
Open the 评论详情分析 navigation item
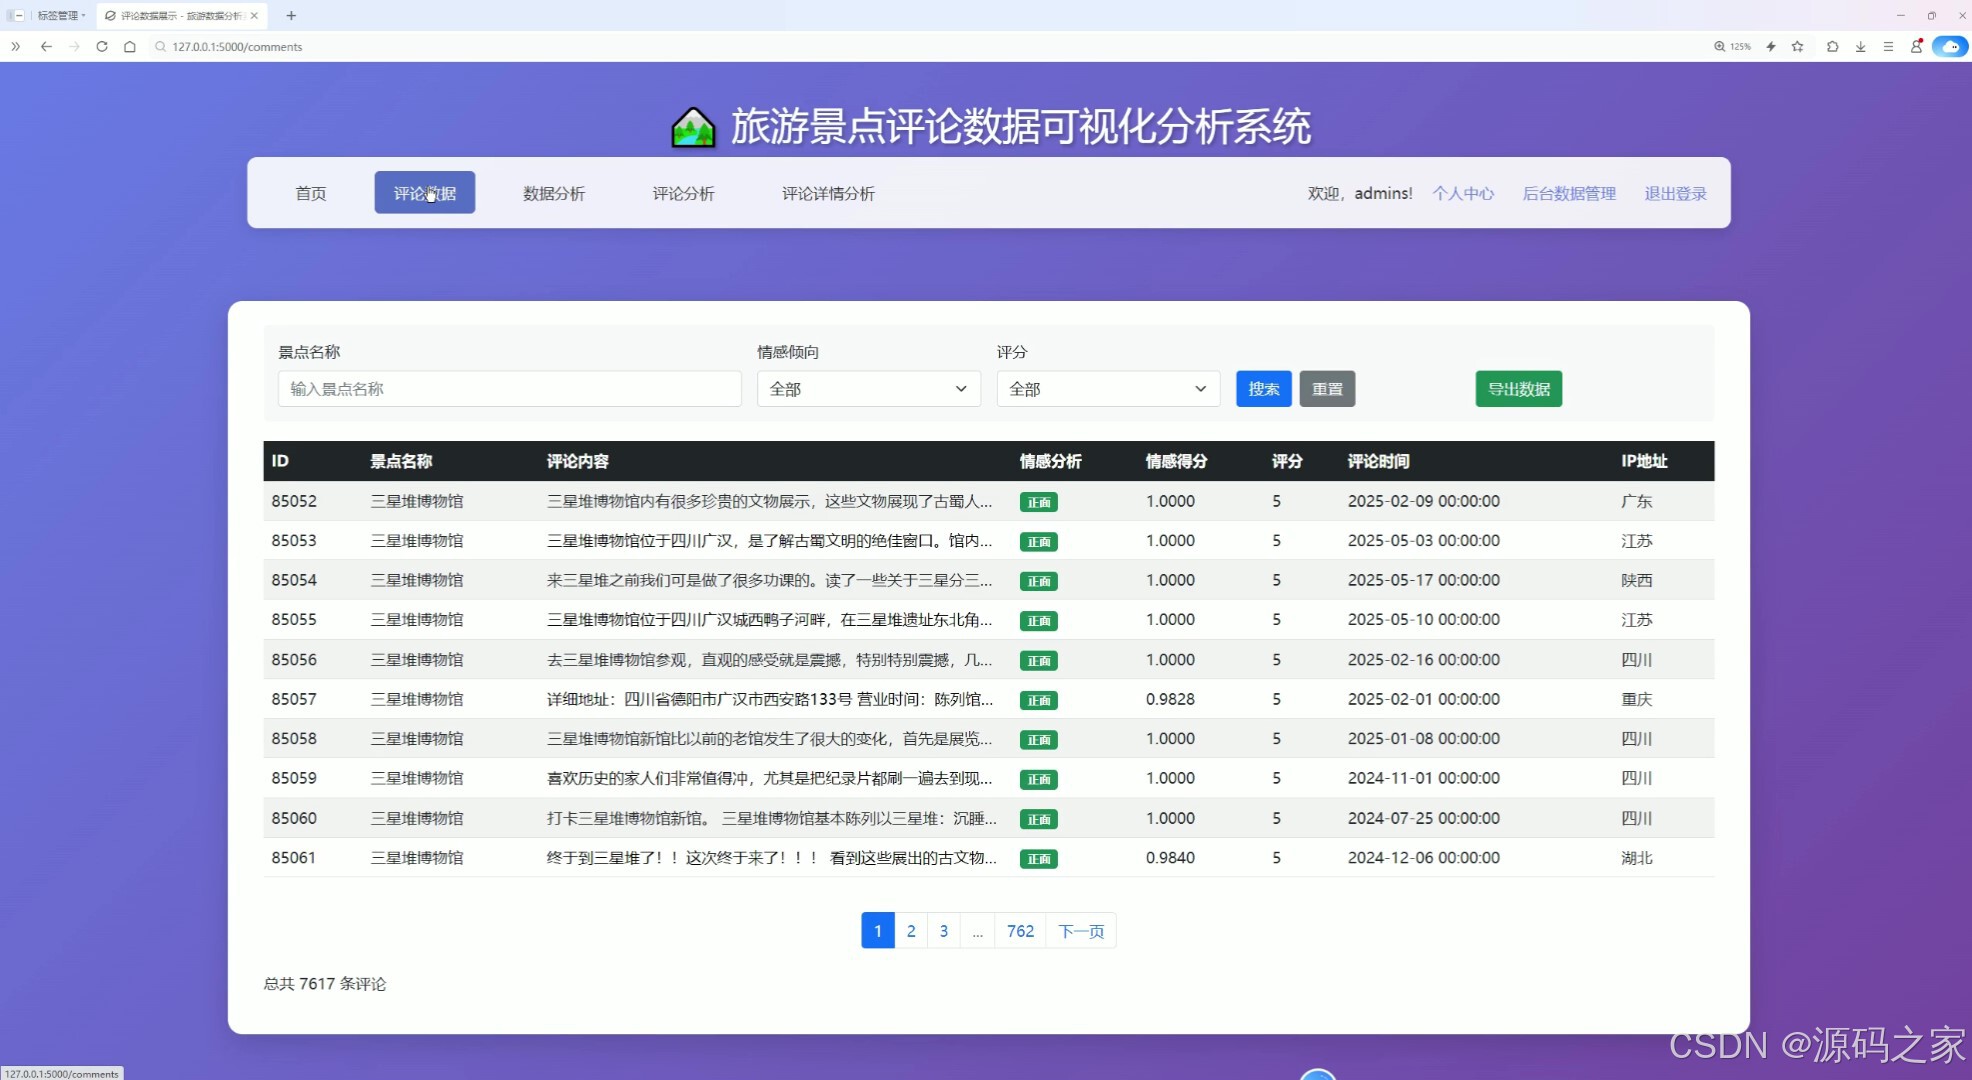[828, 193]
